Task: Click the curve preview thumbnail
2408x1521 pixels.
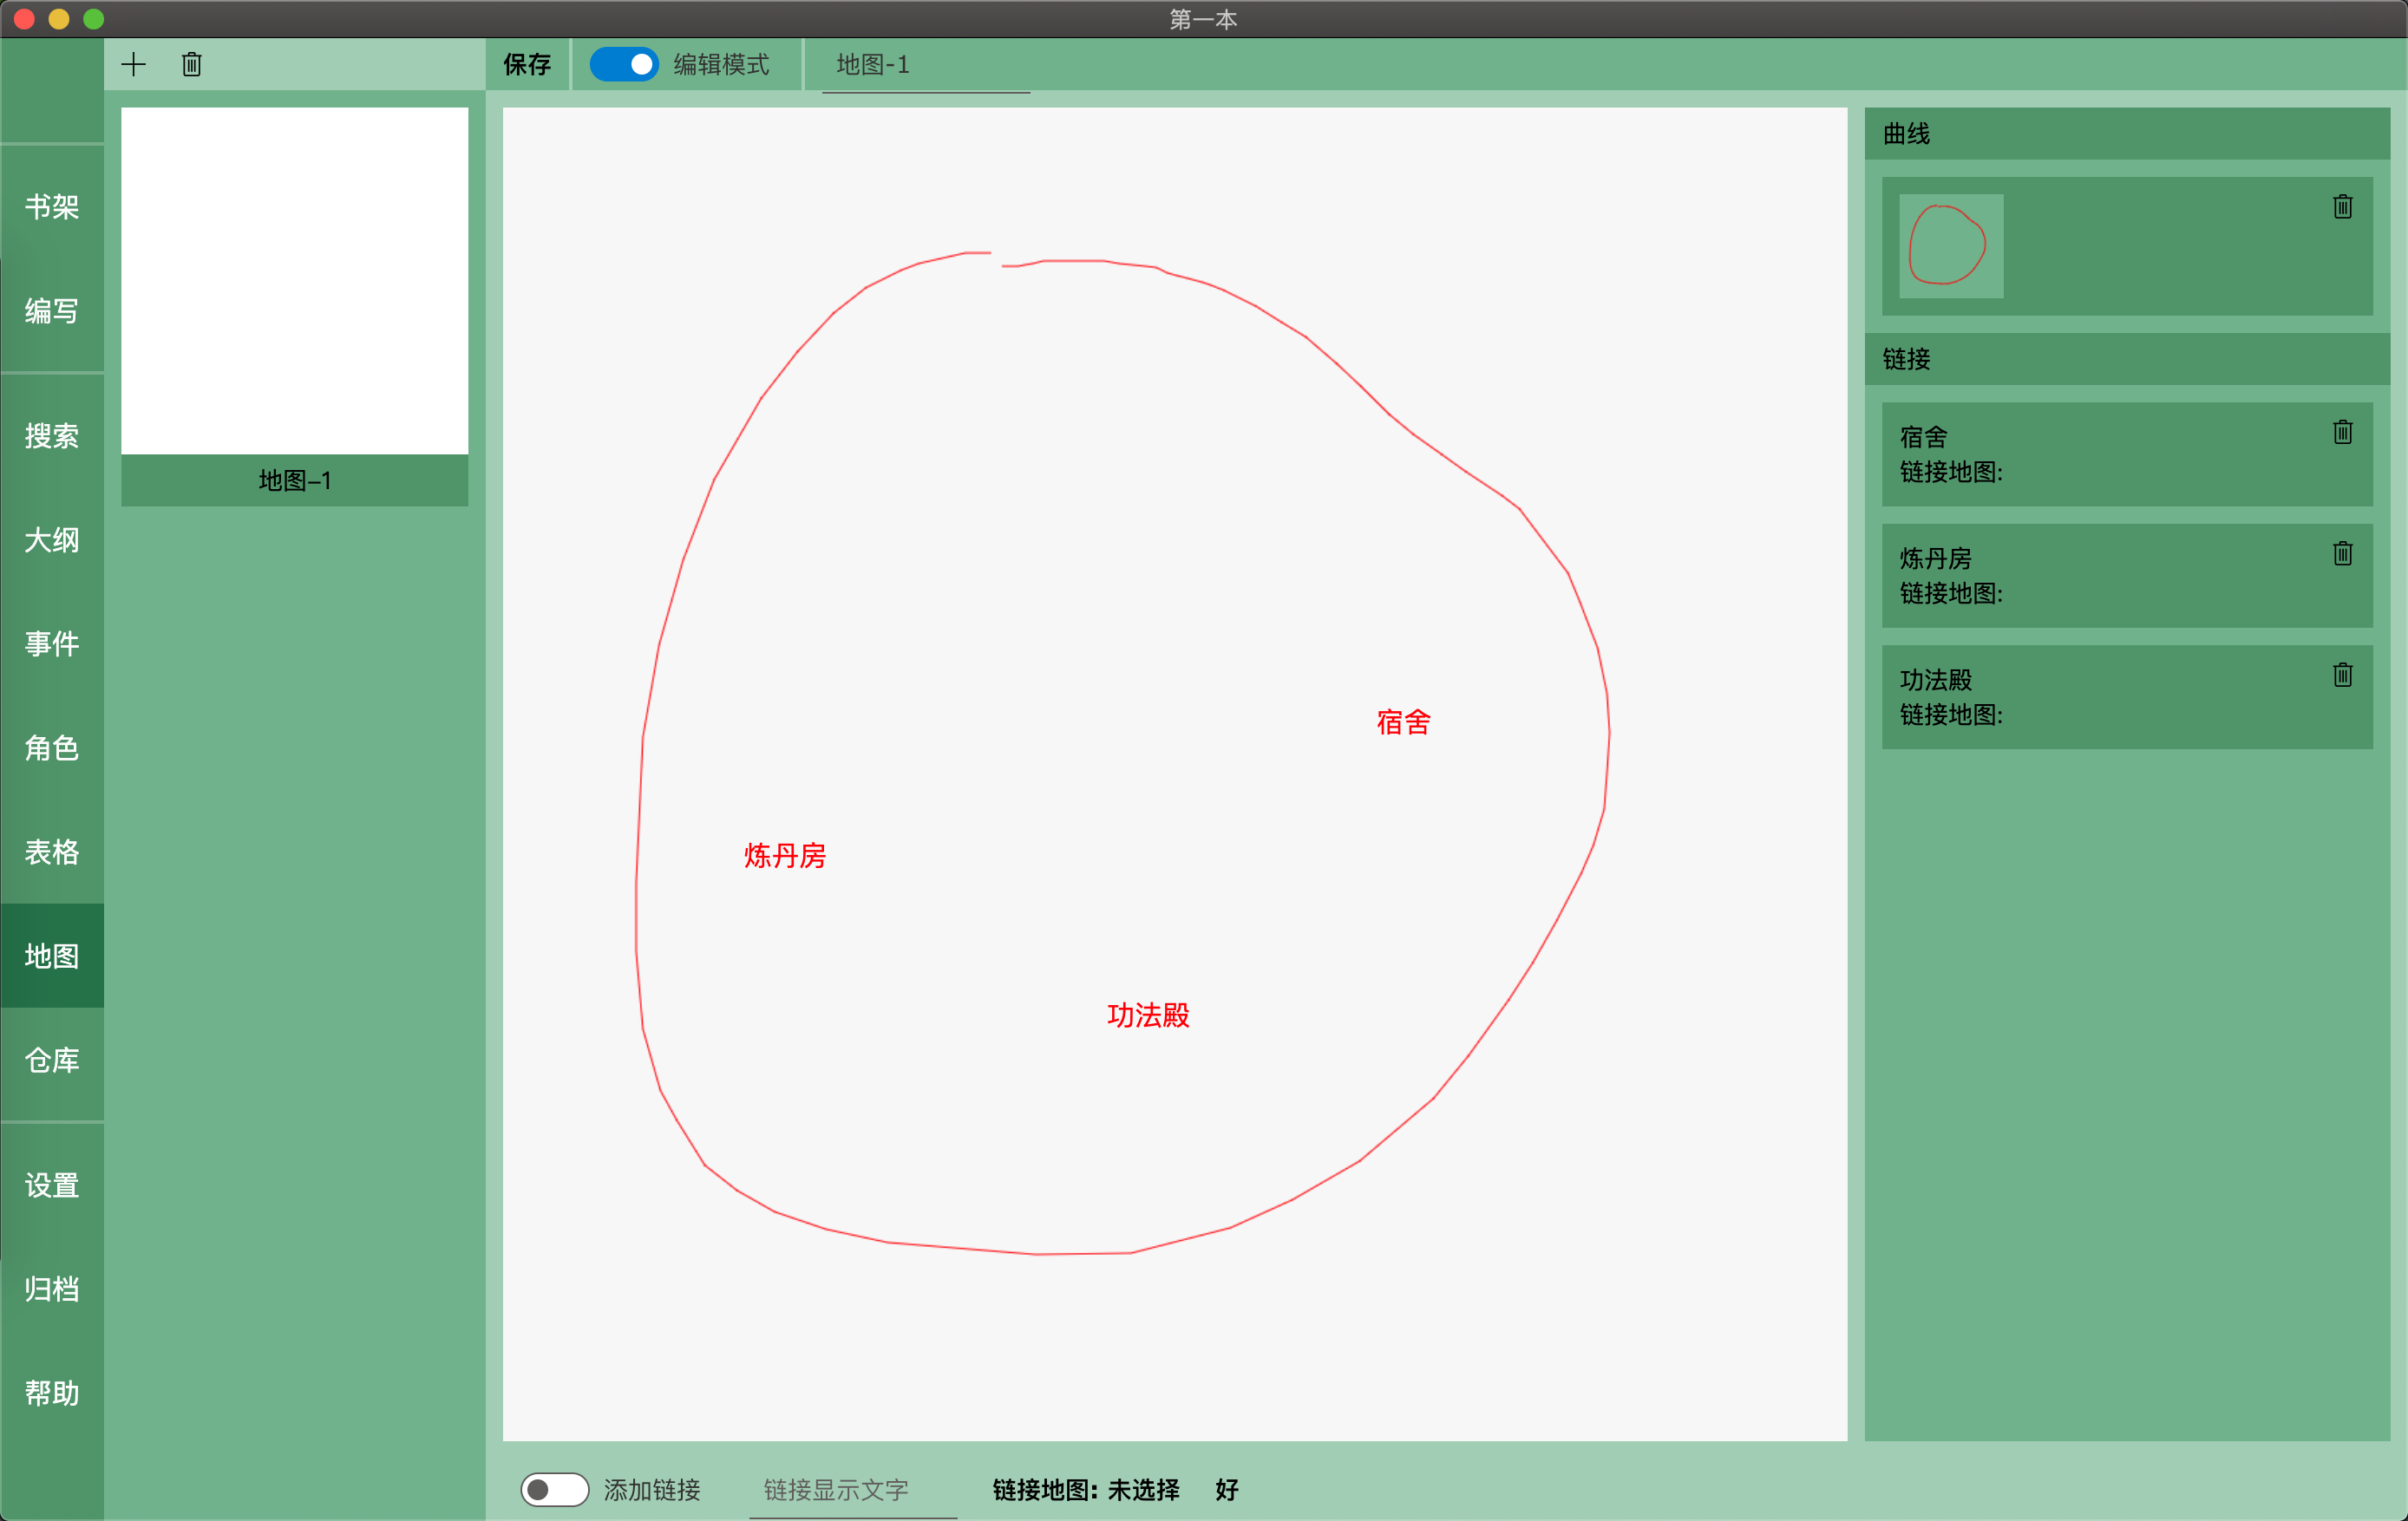Action: tap(1950, 246)
